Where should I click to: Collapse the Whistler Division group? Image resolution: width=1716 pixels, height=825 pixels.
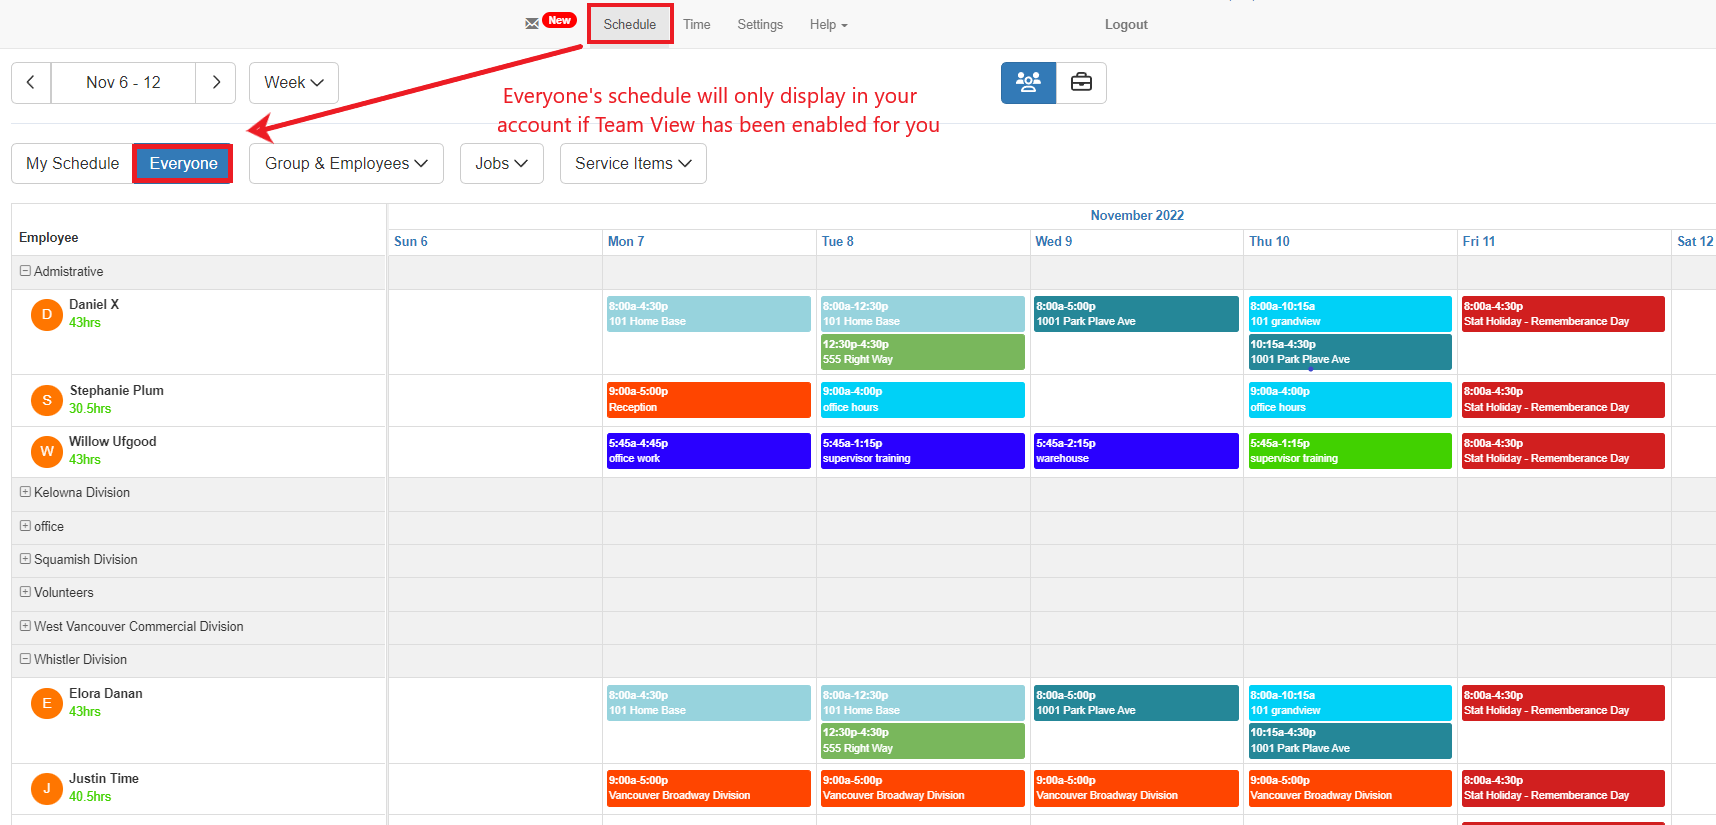tap(25, 659)
